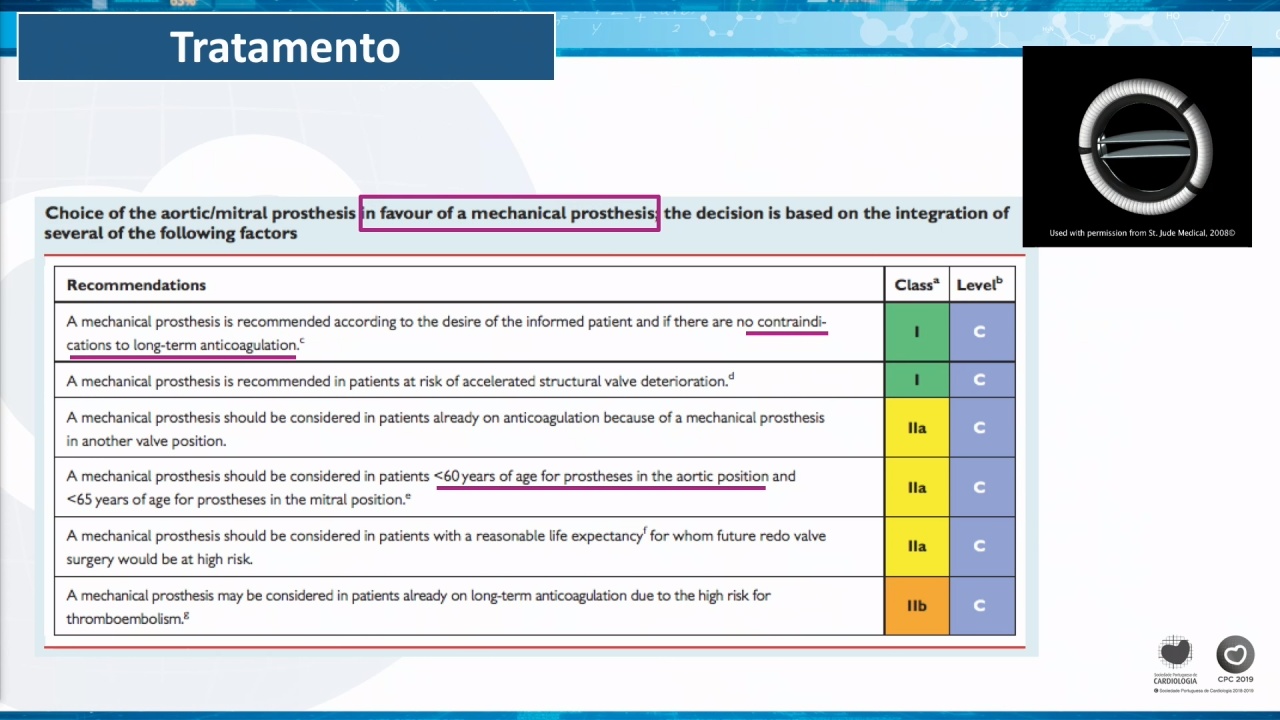Click the 'surgery would be at high risk' line
Viewport: 1280px width, 720px height.
click(159, 559)
